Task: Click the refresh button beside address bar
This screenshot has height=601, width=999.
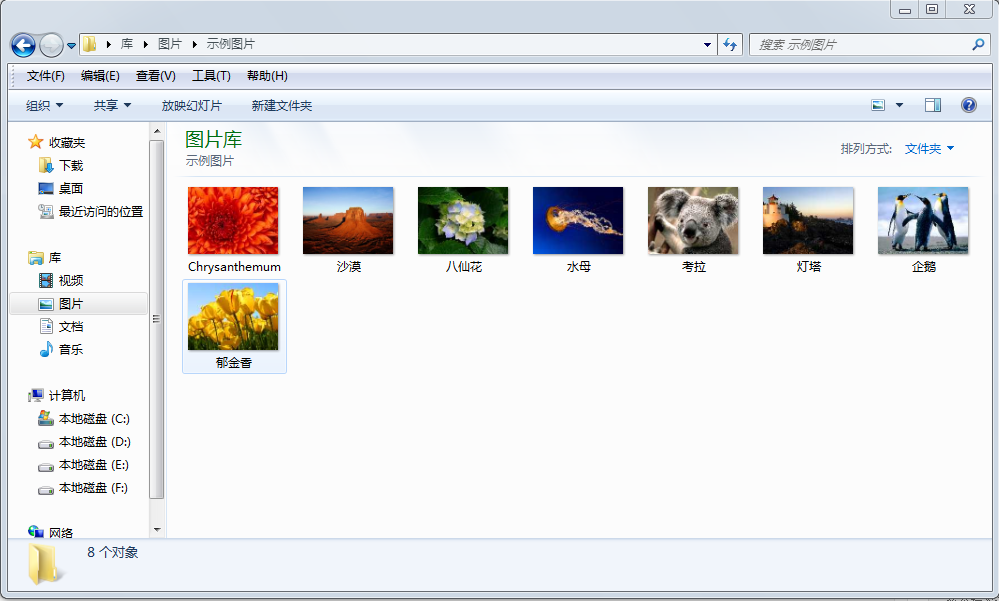Action: 730,45
